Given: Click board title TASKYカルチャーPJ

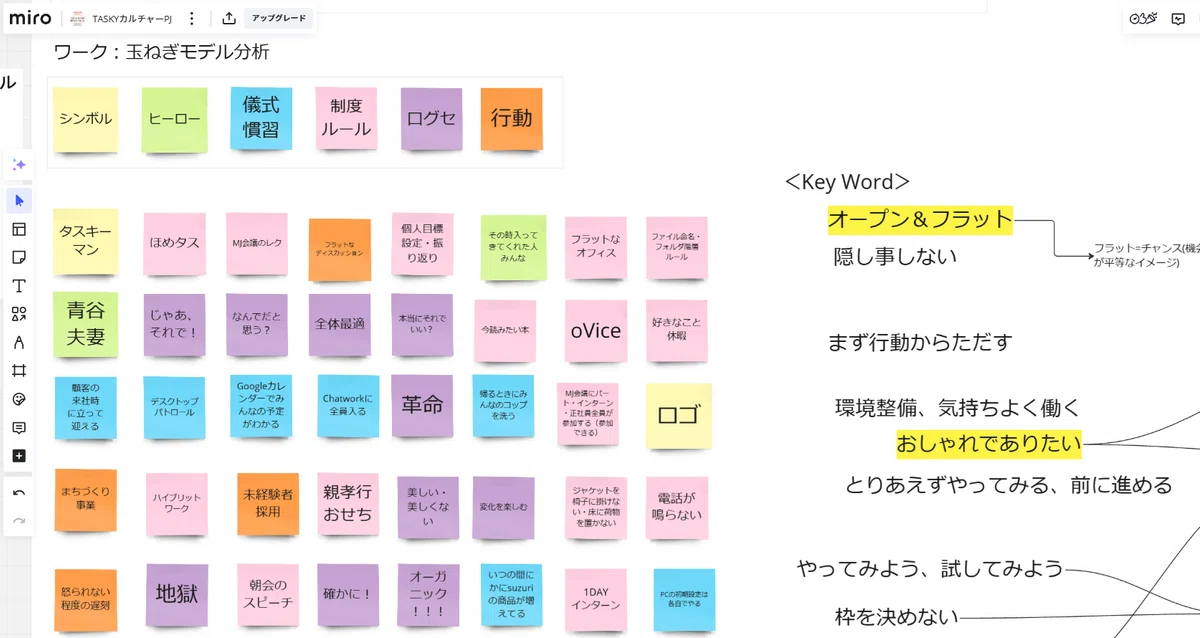Looking at the screenshot, I should 133,18.
